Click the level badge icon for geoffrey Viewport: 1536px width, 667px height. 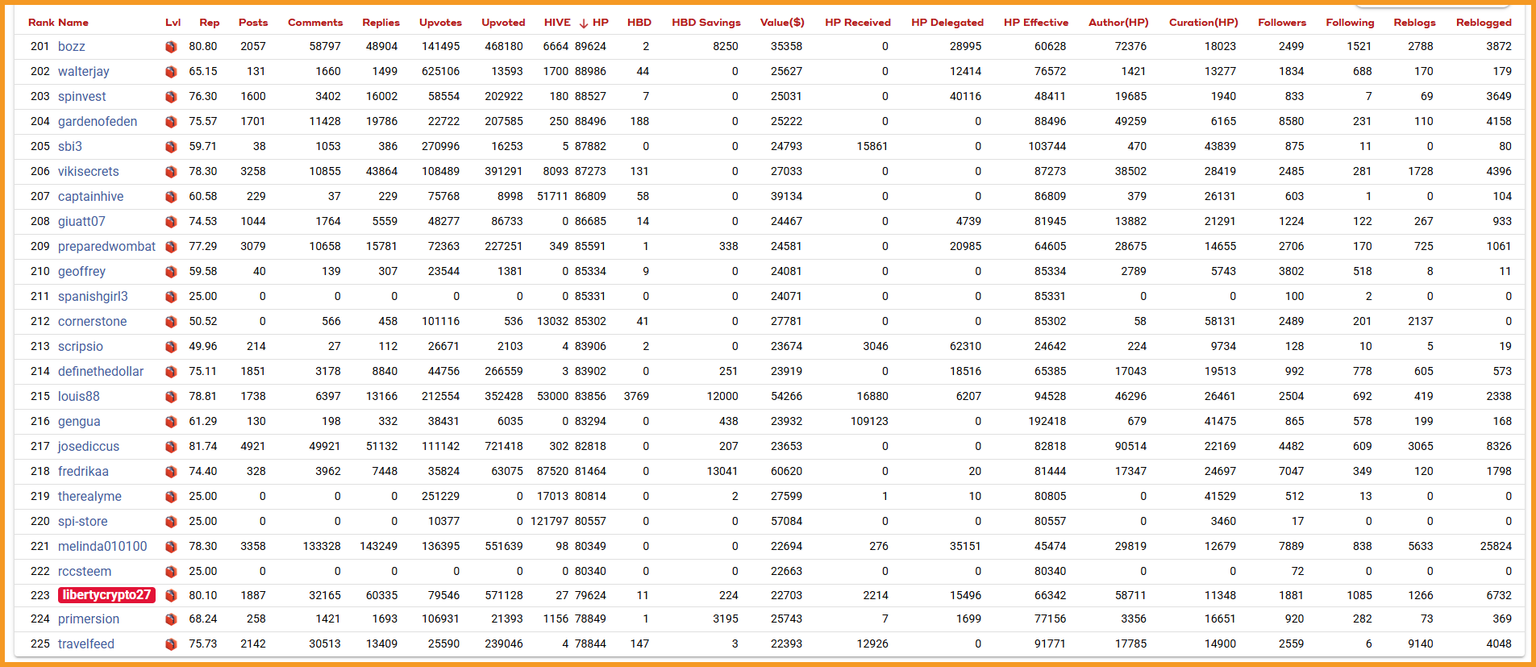coord(171,272)
